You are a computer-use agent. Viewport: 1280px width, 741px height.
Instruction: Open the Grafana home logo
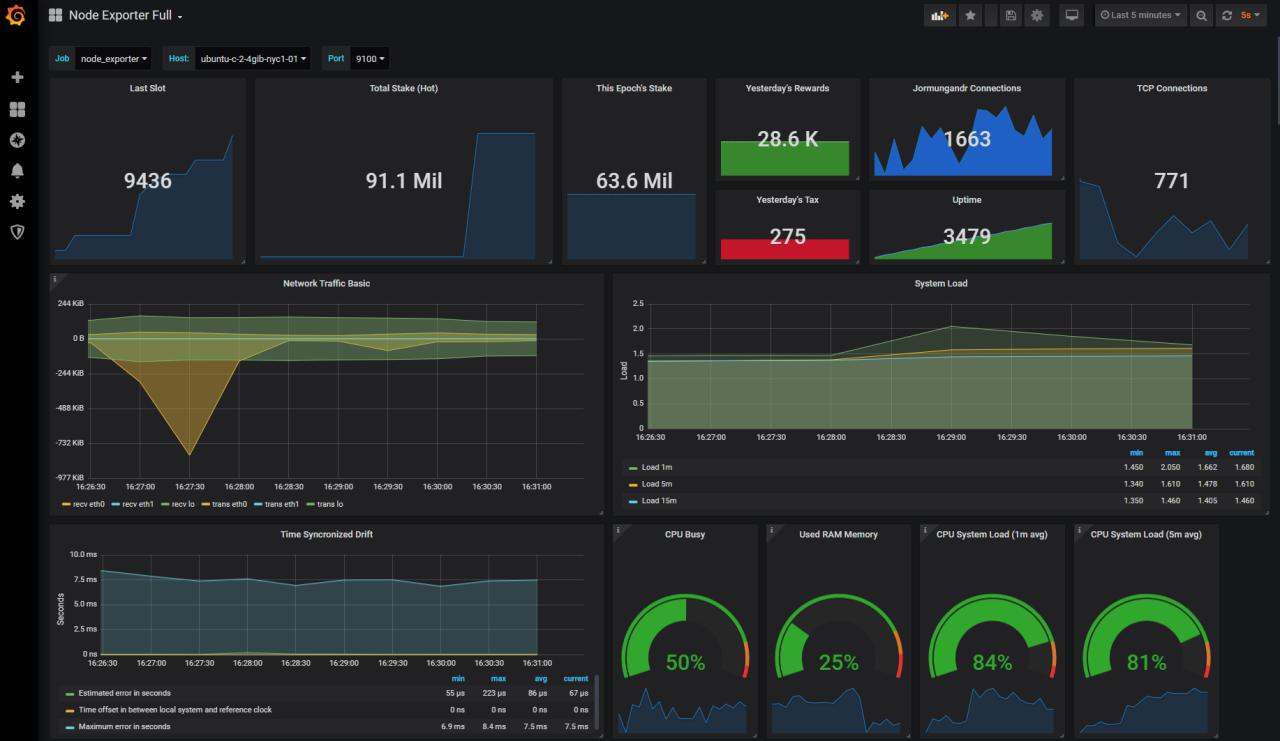coord(15,15)
